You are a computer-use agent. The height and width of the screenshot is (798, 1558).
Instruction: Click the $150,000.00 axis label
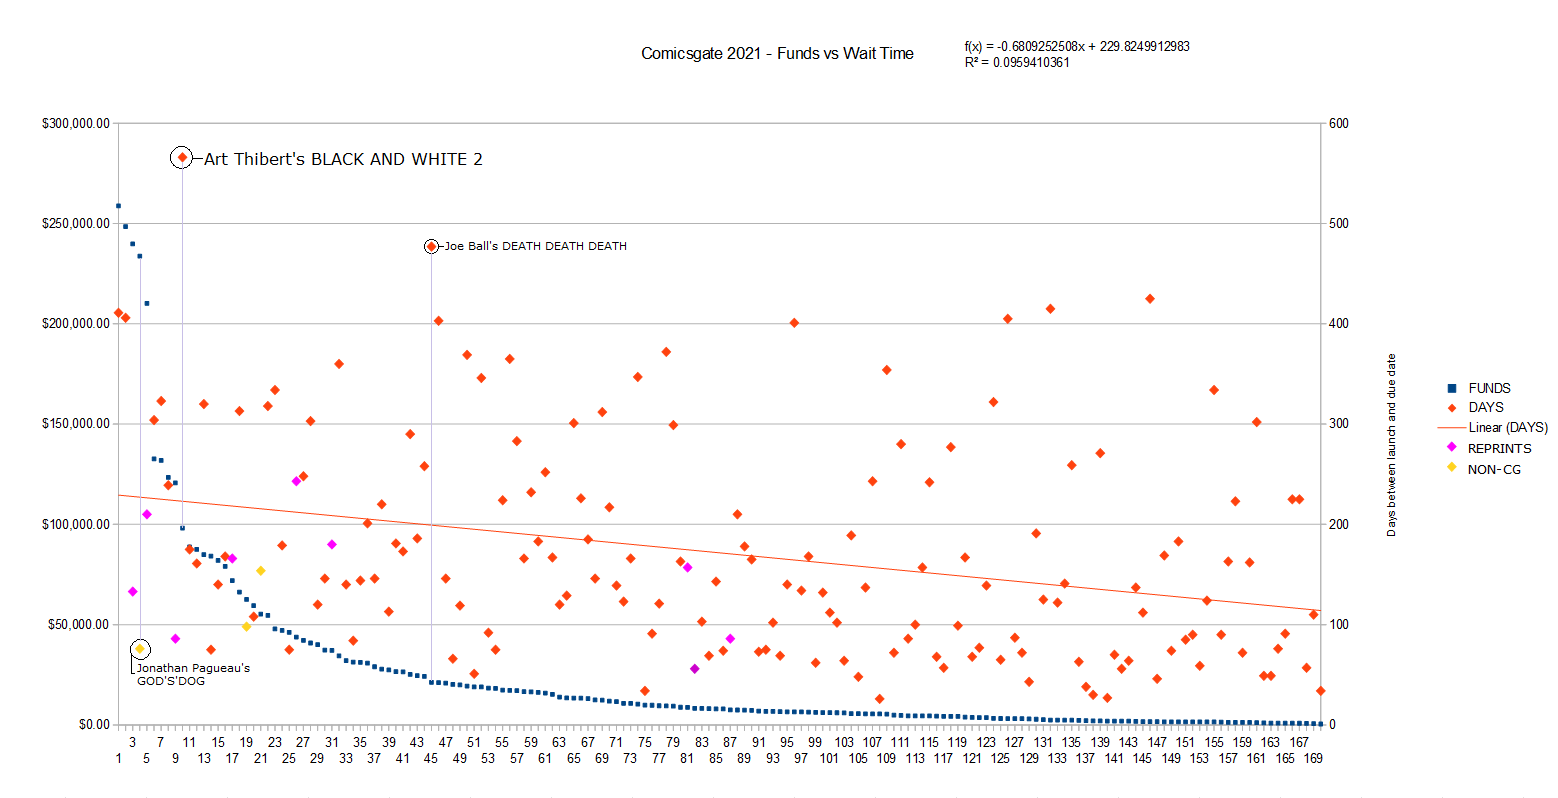click(76, 423)
